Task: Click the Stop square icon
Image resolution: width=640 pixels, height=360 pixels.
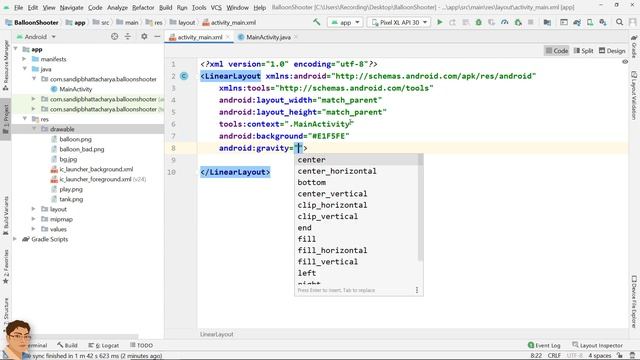Action: pos(531,22)
